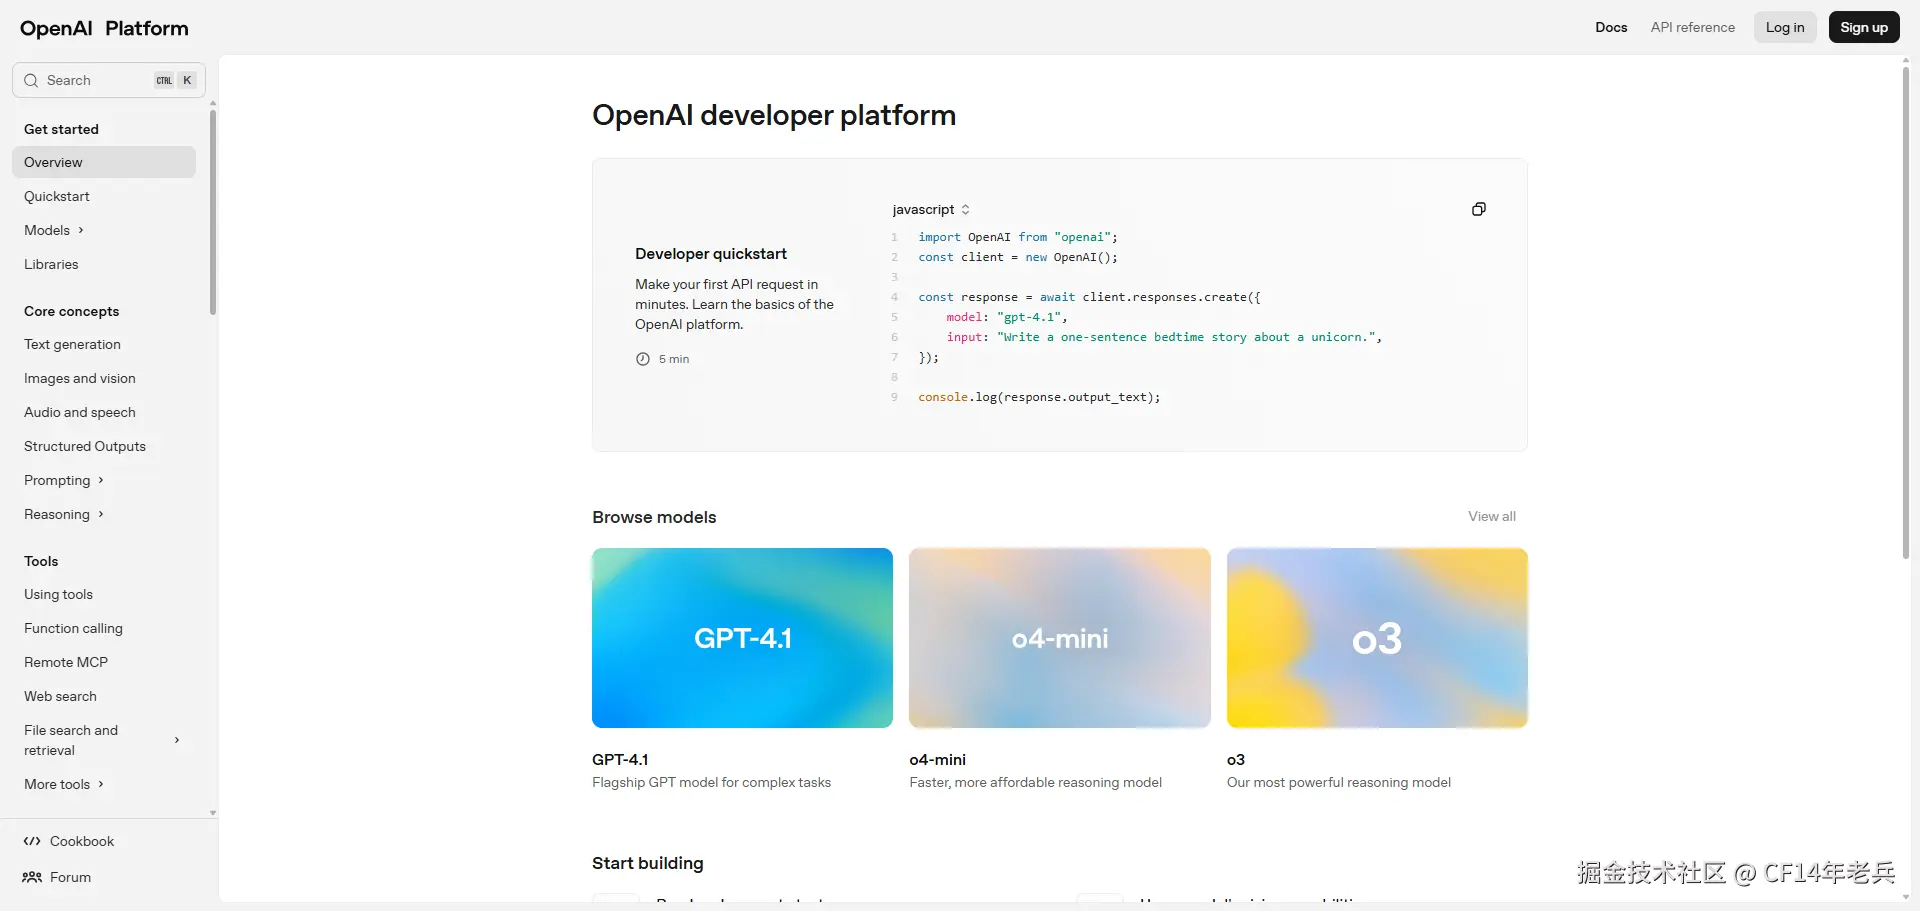Click the Sign up button
This screenshot has height=911, width=1920.
coord(1864,27)
